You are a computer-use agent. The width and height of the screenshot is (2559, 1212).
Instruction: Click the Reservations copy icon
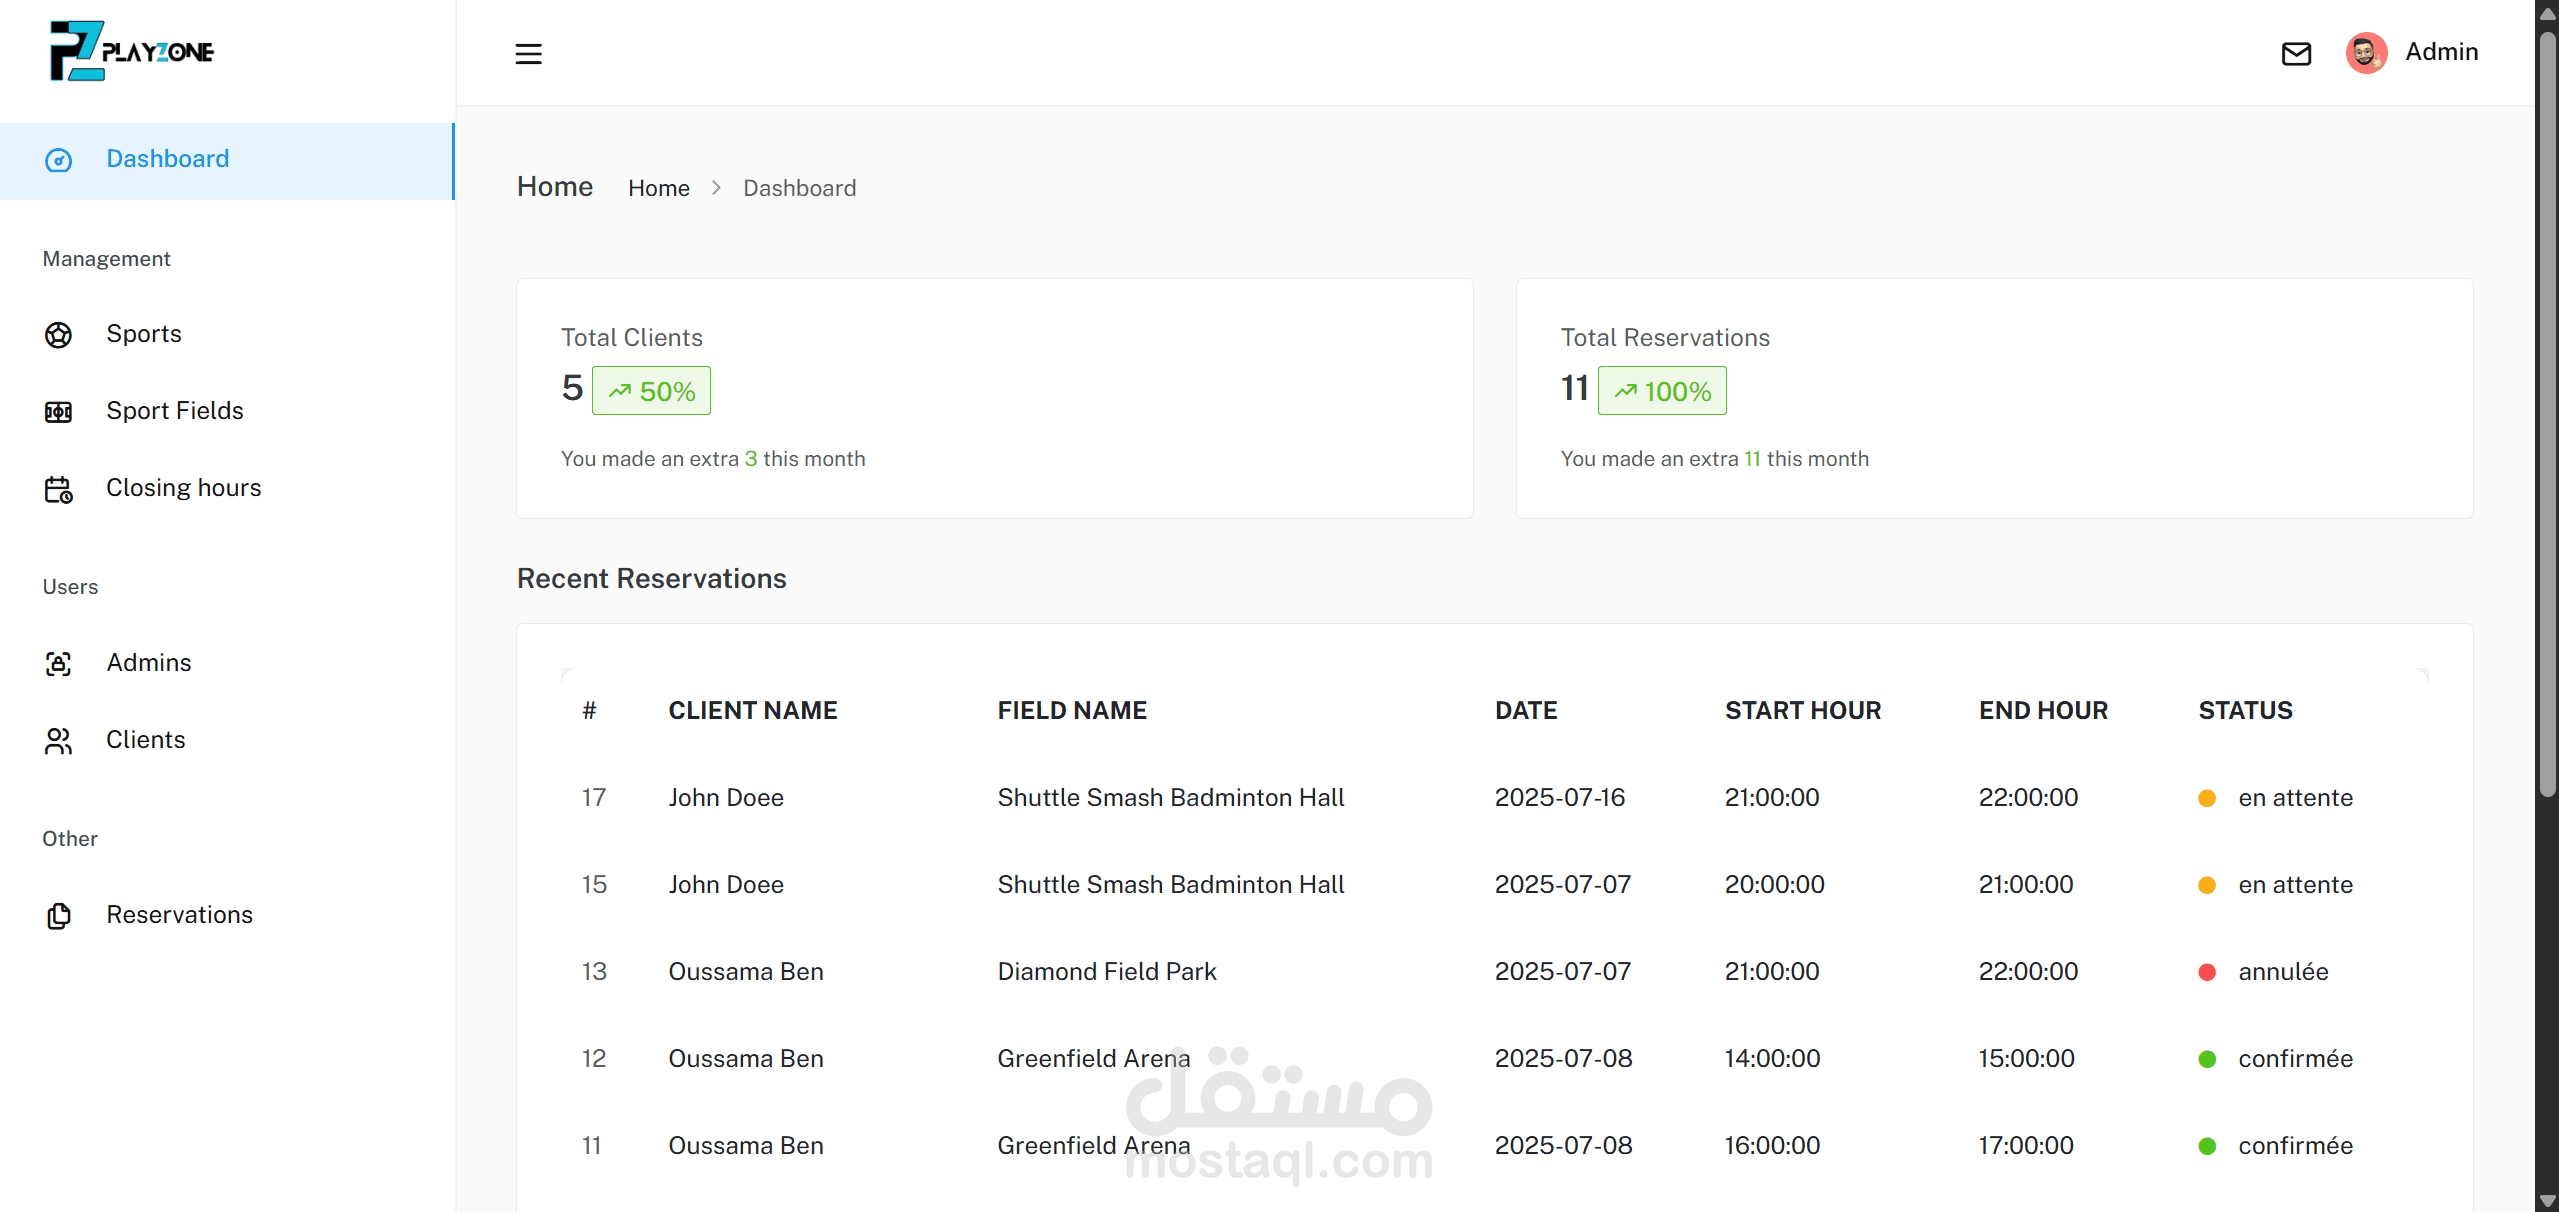(x=59, y=916)
